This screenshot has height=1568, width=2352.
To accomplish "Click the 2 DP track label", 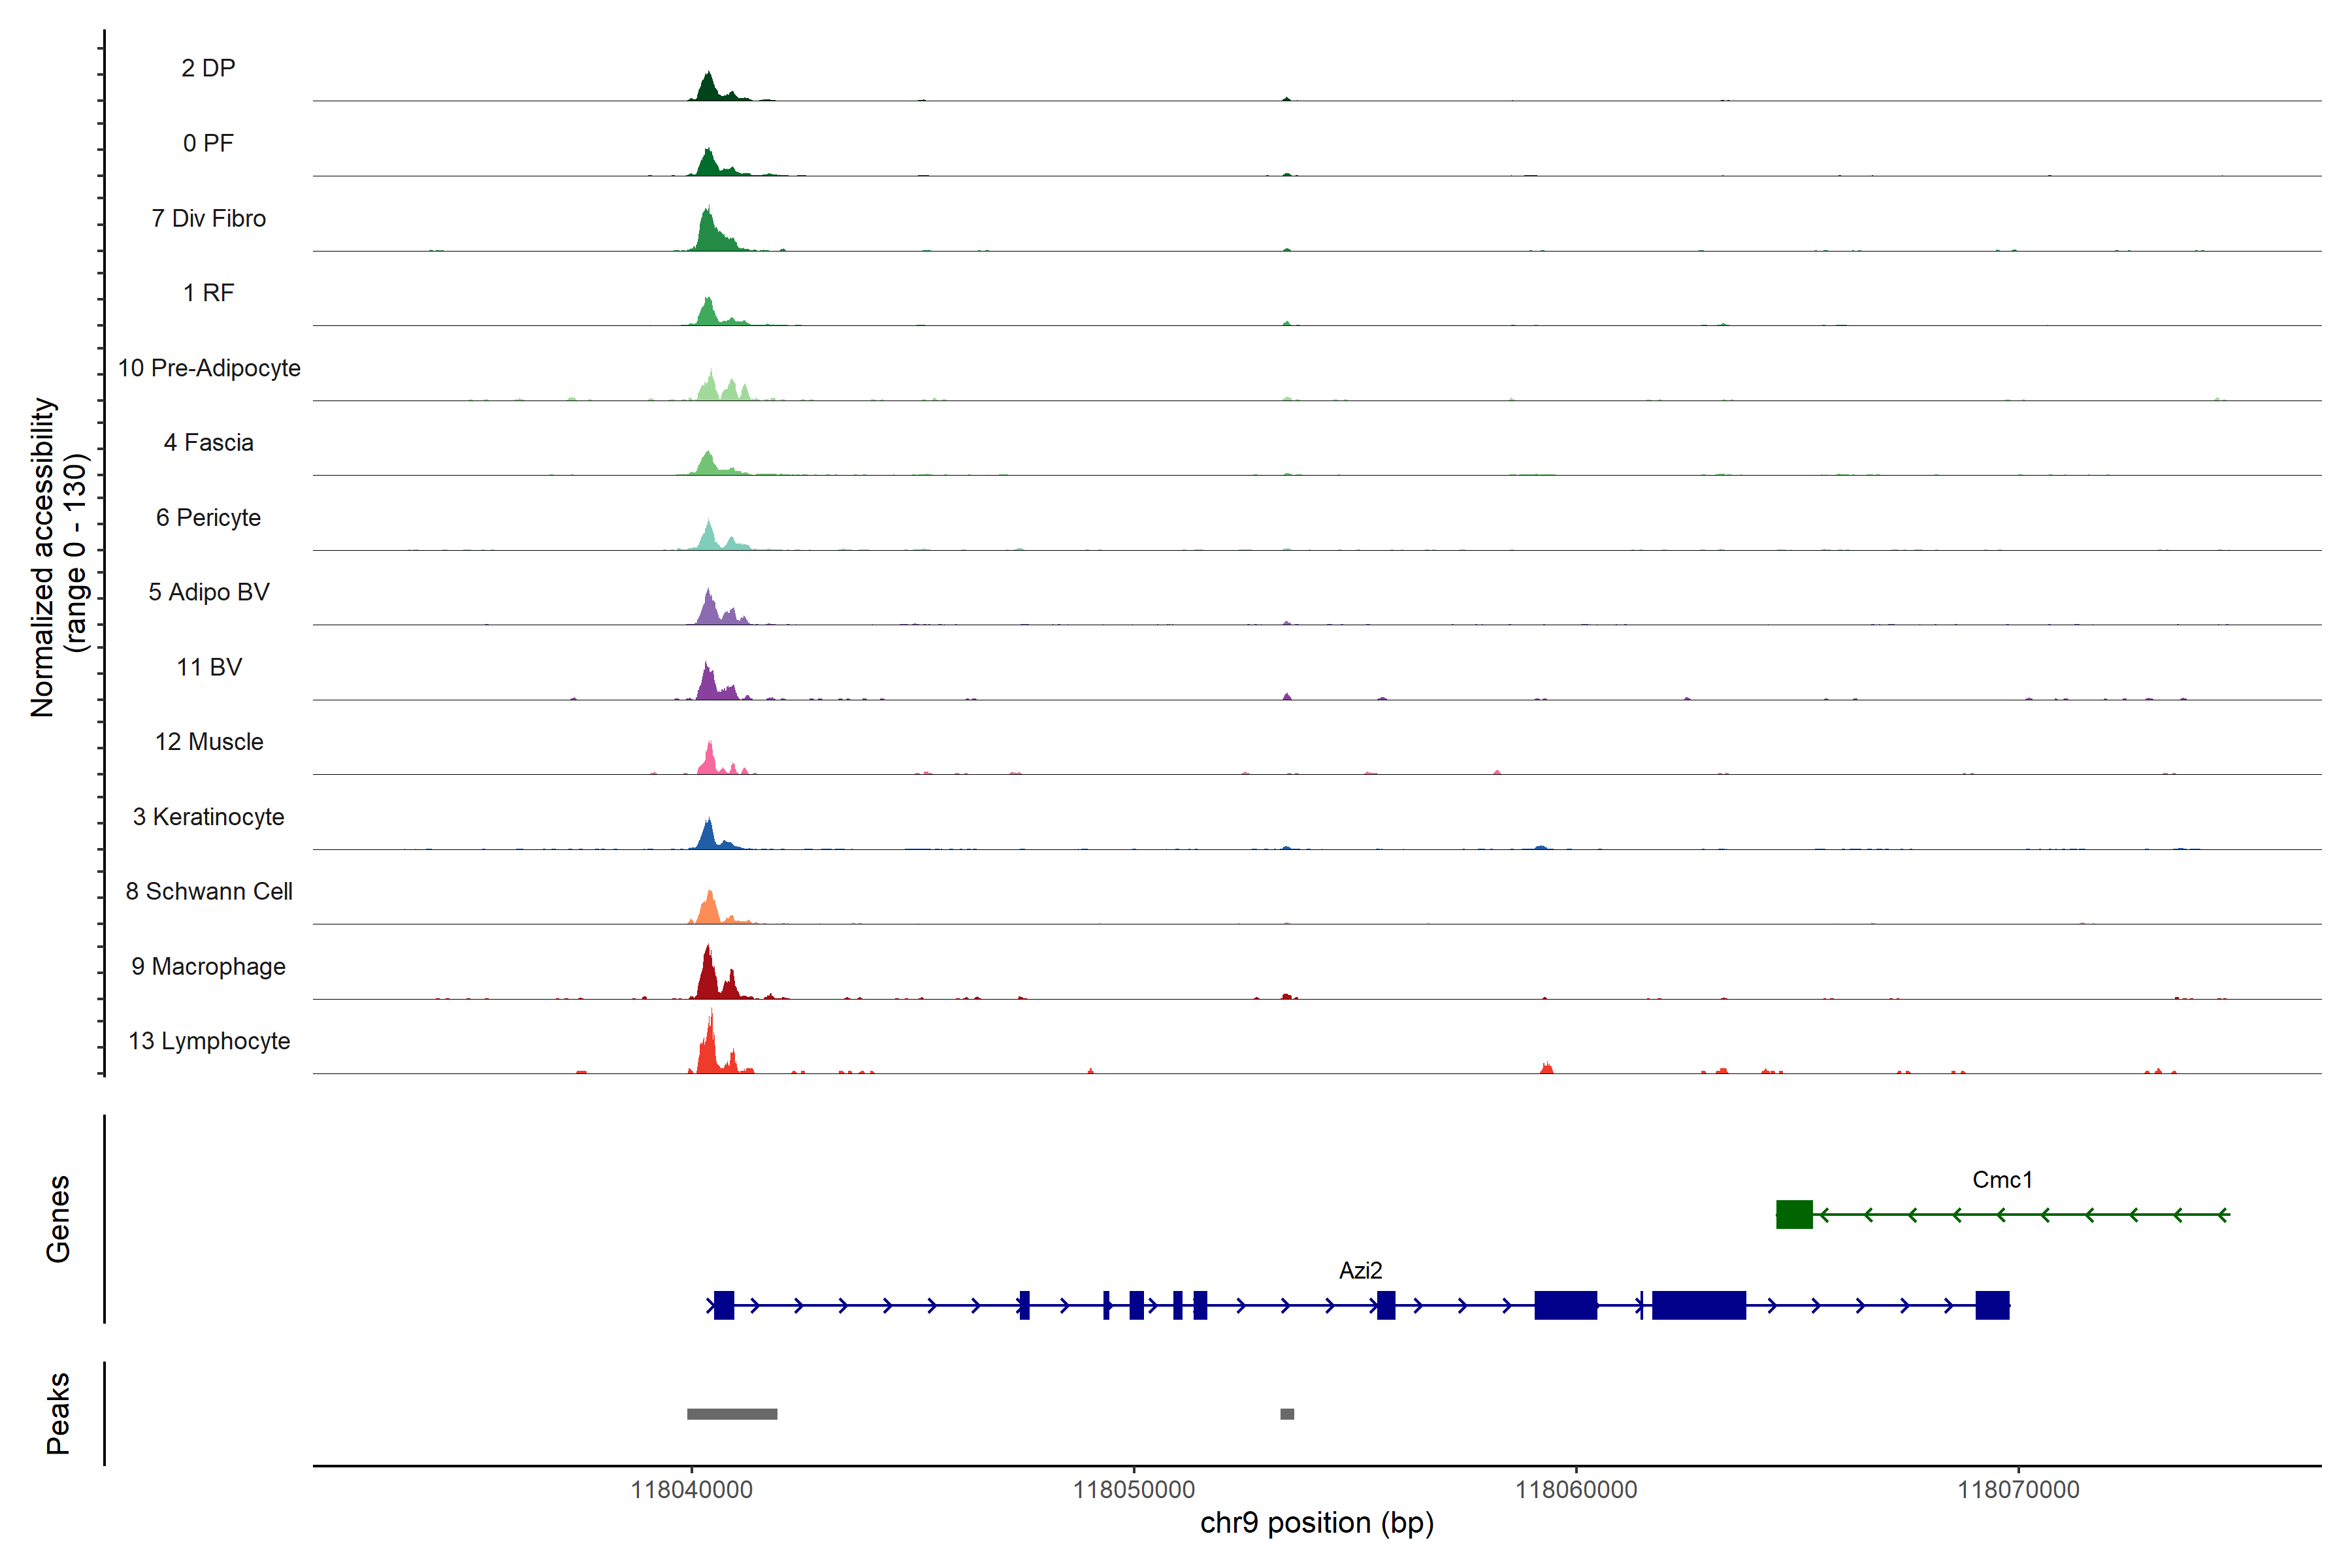I will 208,68.
